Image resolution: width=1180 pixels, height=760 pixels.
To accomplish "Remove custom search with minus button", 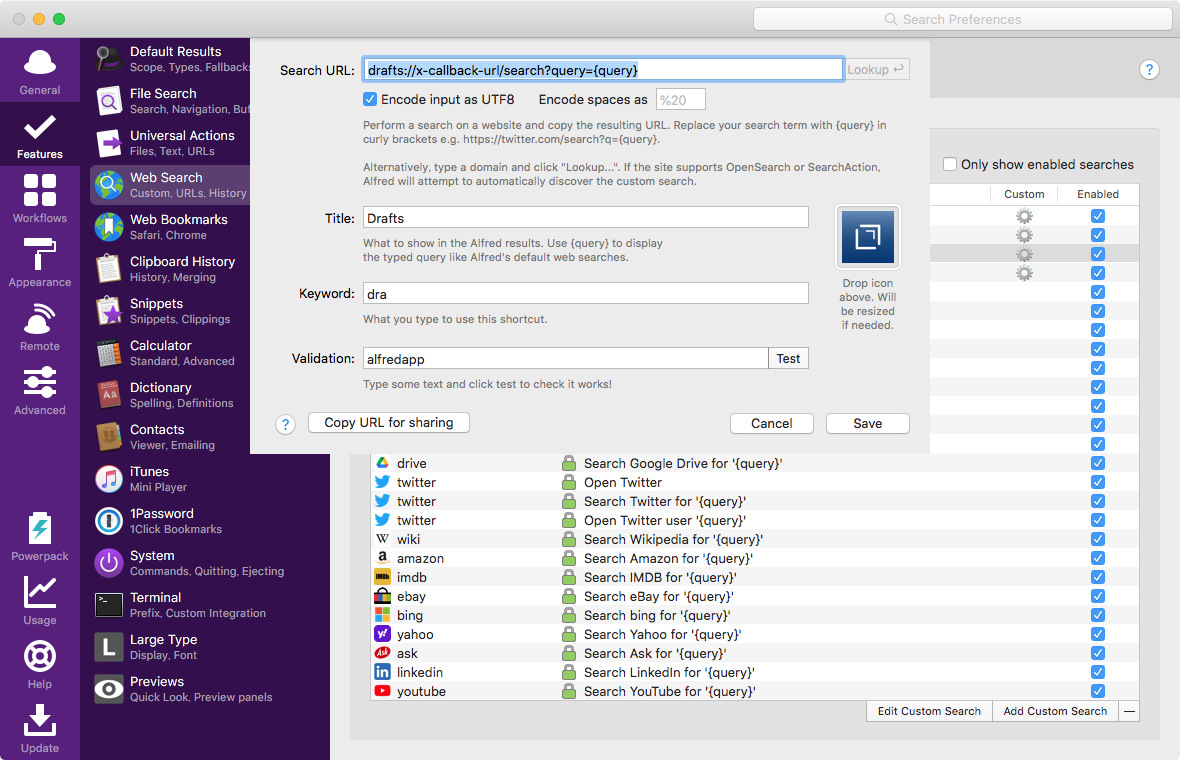I will (1129, 711).
